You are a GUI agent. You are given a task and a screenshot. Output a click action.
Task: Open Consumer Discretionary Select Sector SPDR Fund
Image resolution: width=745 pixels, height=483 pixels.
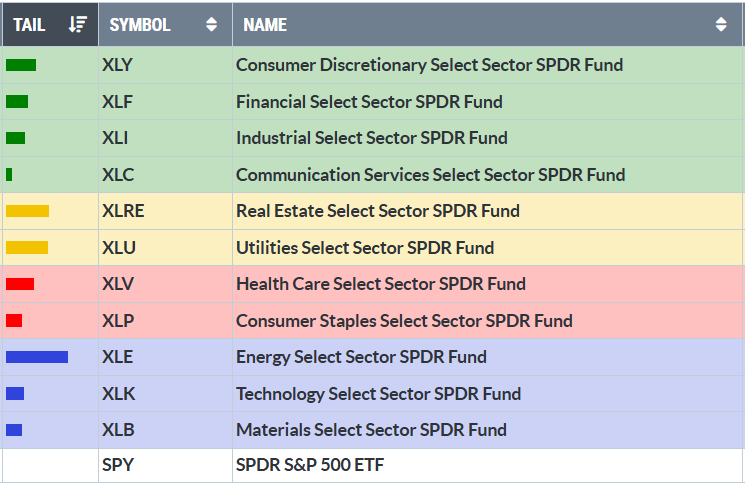tap(429, 65)
